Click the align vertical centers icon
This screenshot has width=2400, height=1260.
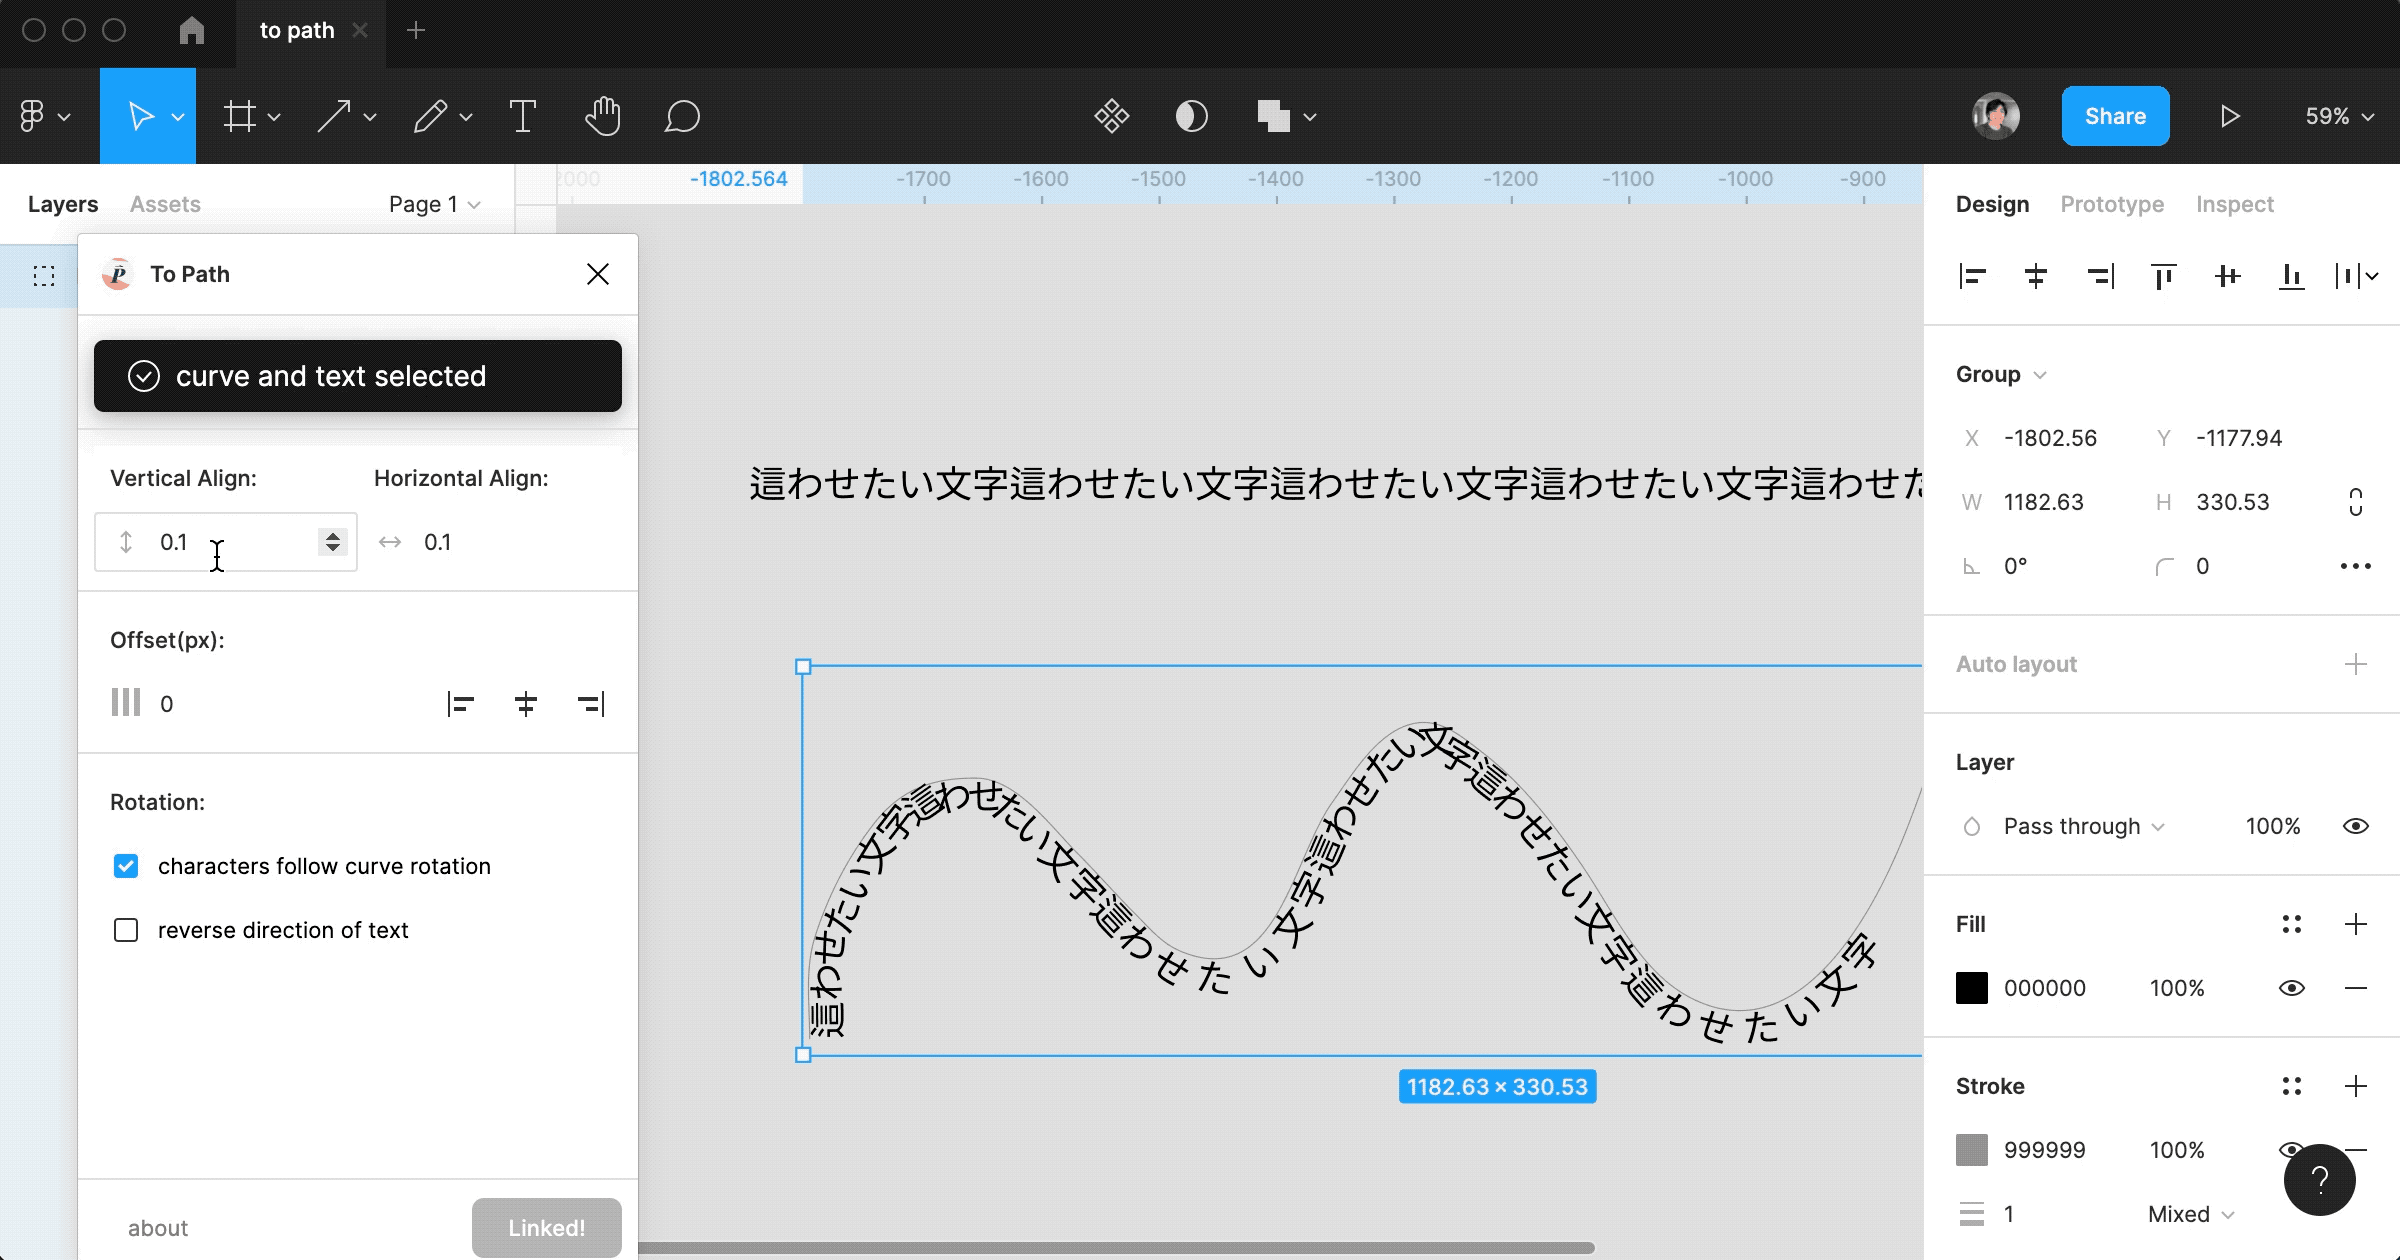(x=2227, y=276)
